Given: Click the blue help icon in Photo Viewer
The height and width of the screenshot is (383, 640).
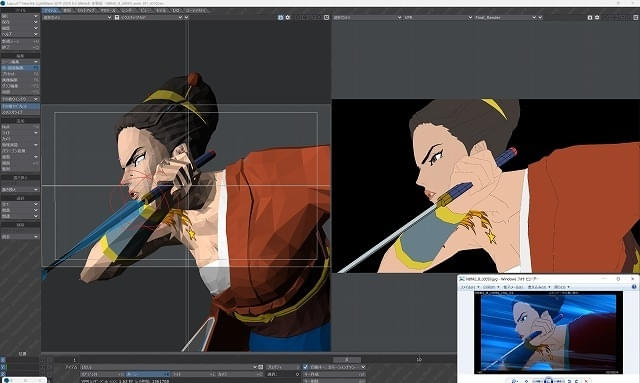Looking at the screenshot, I should pyautogui.click(x=634, y=287).
